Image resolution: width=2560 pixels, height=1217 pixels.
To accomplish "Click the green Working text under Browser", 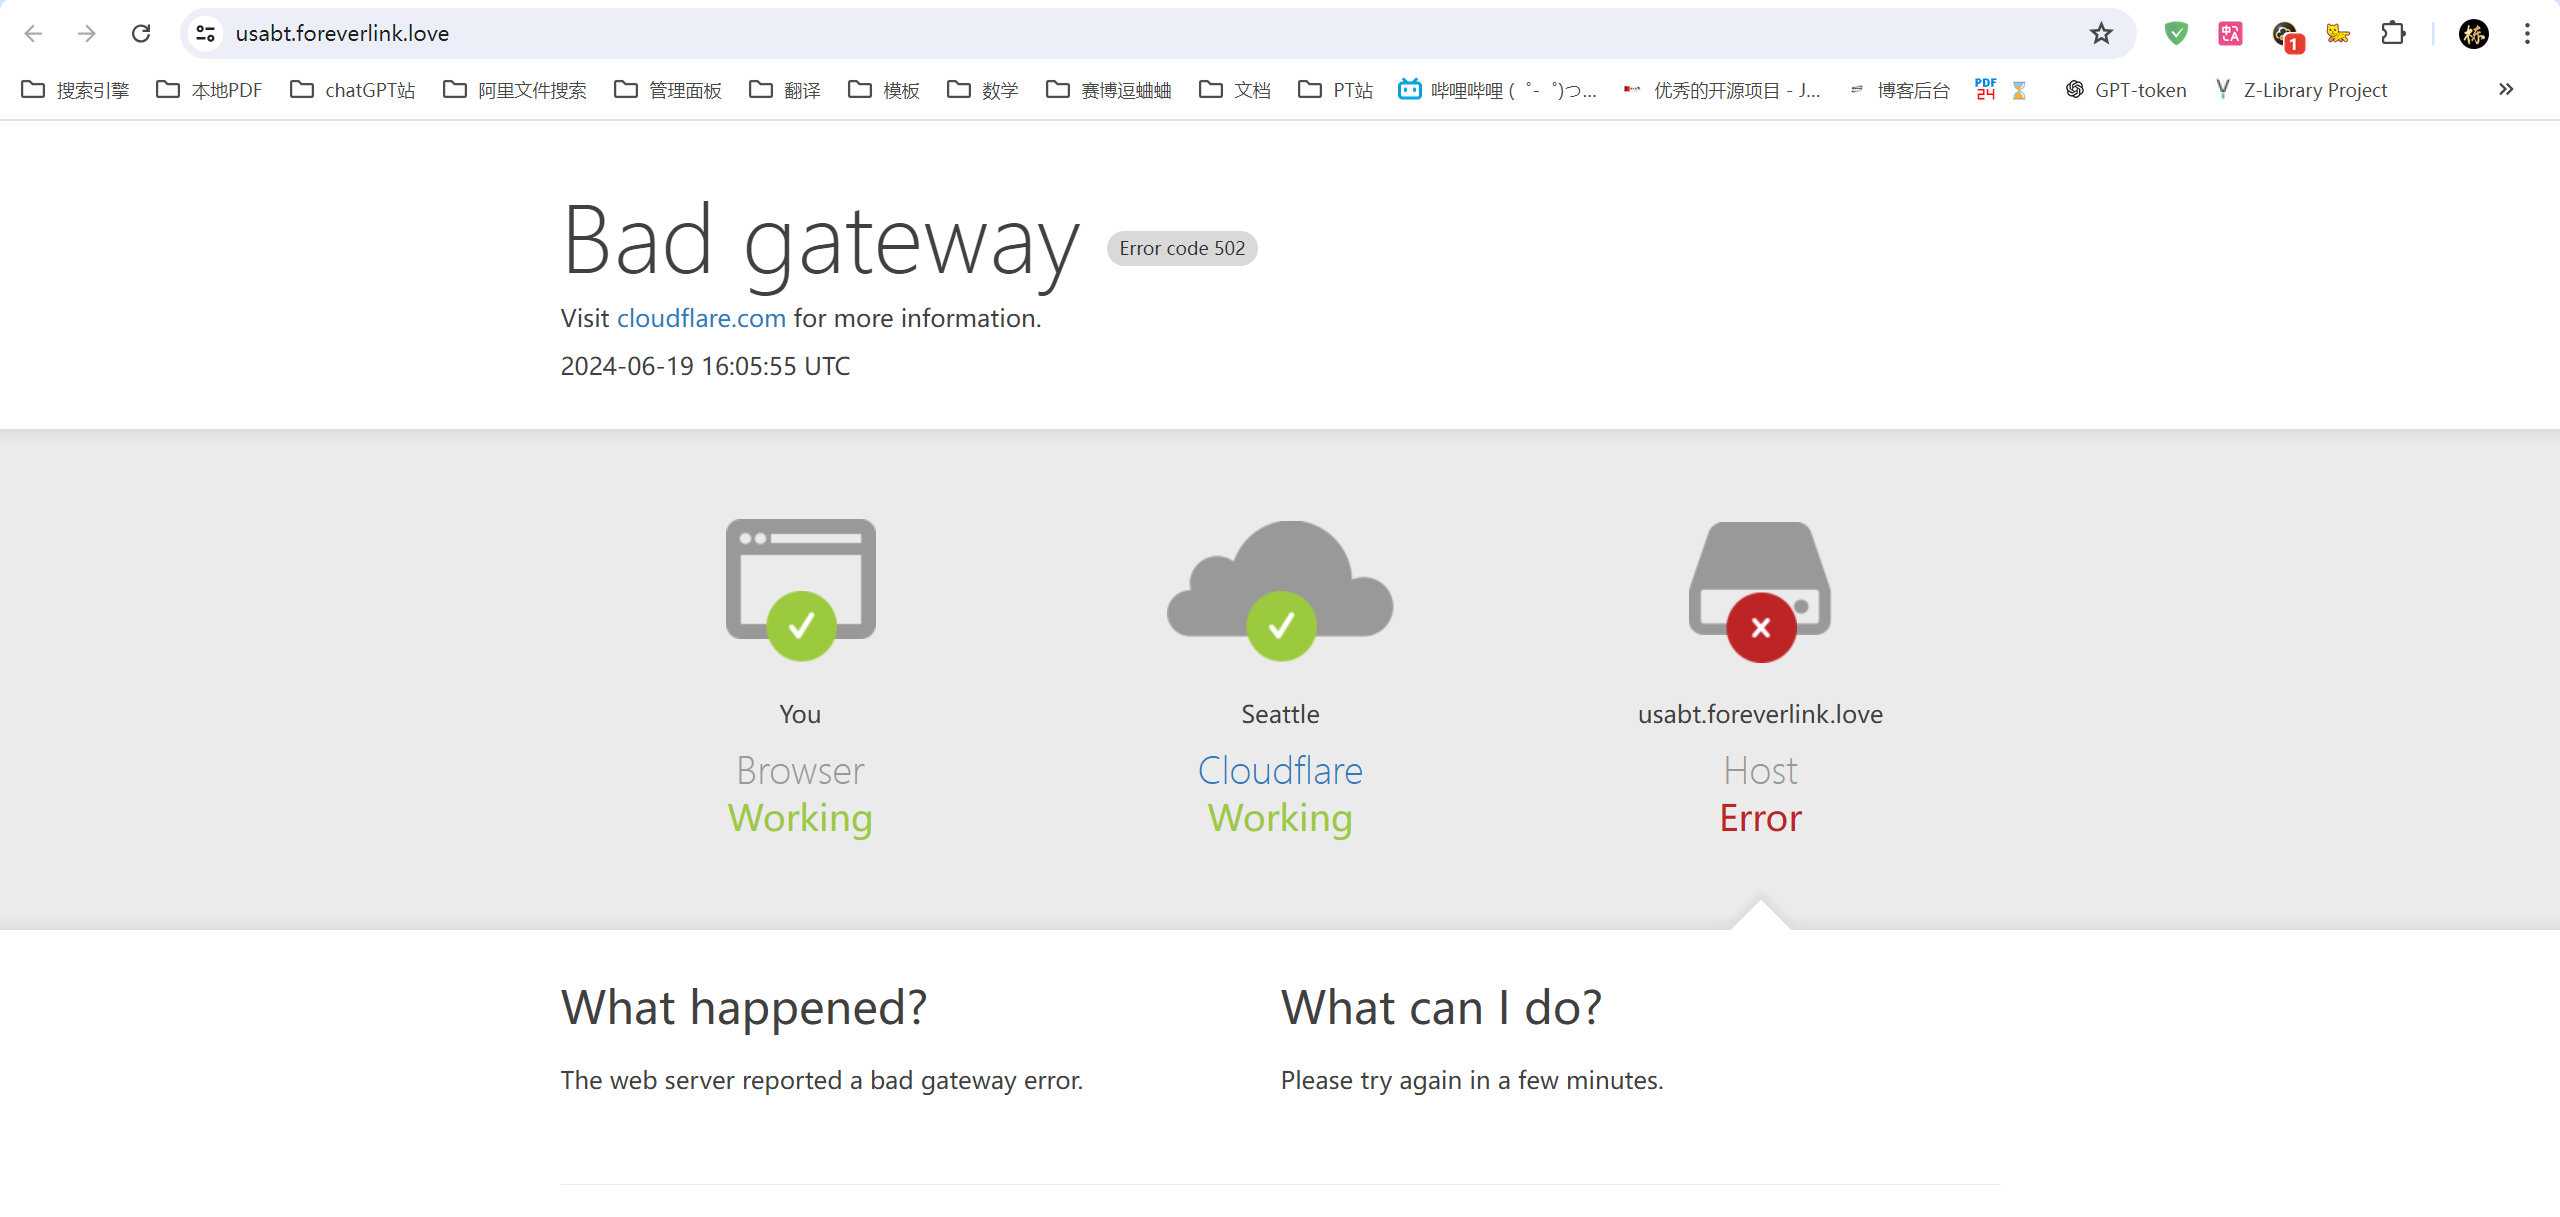I will click(x=800, y=818).
